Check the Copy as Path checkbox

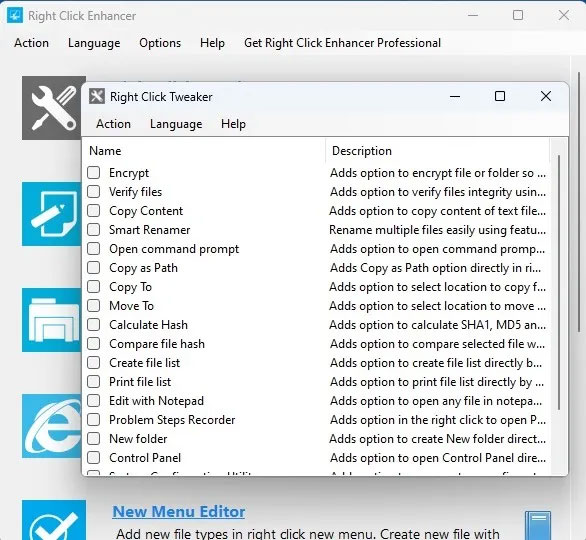pyautogui.click(x=93, y=268)
